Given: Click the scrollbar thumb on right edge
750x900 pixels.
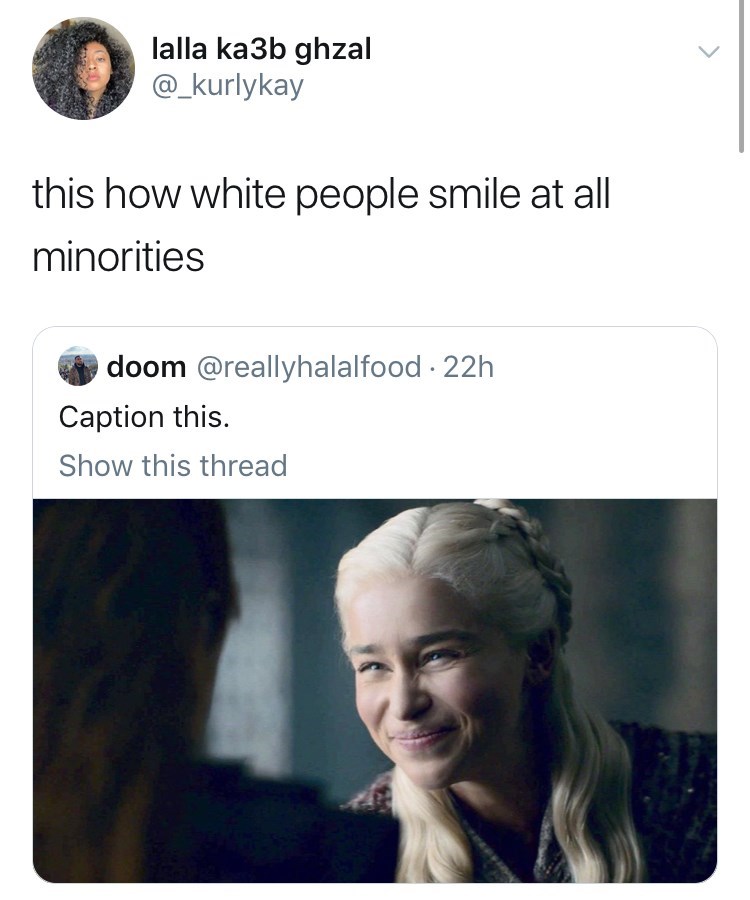Looking at the screenshot, I should click(741, 76).
